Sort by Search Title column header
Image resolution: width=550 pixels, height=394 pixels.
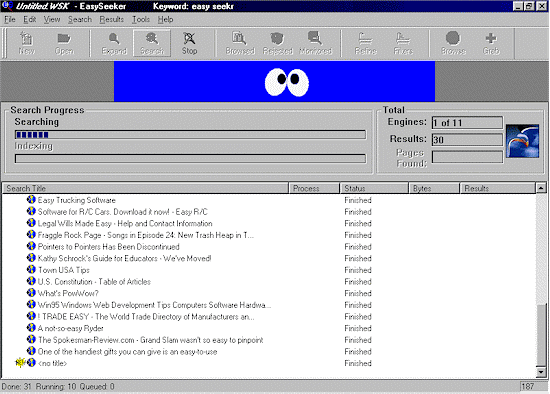(x=146, y=188)
